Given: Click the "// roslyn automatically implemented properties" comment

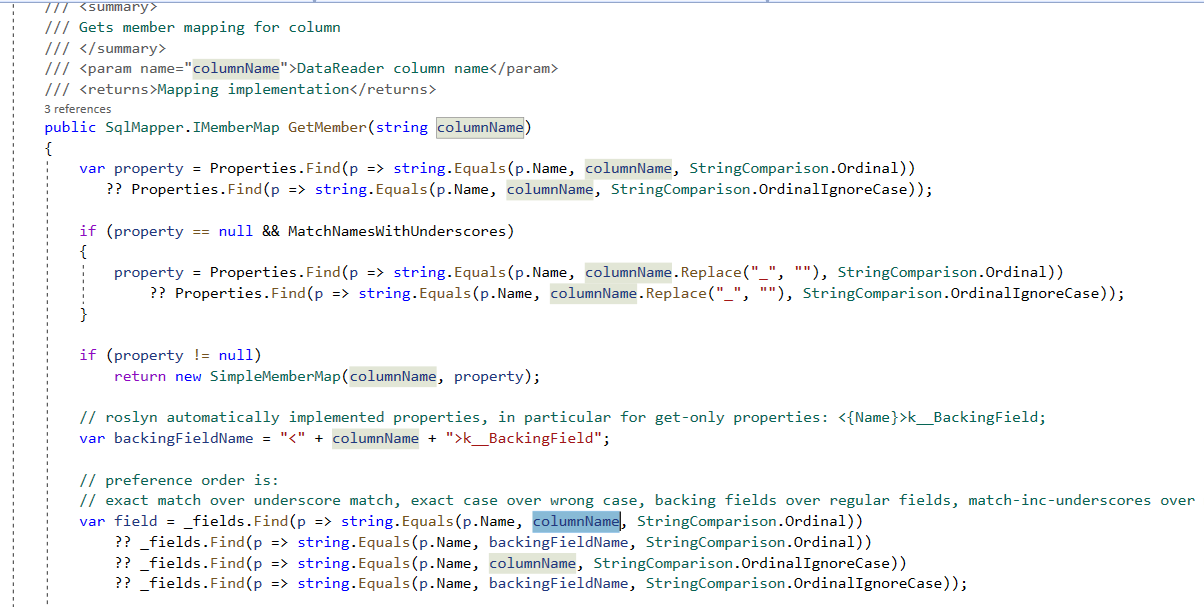Looking at the screenshot, I should [562, 417].
